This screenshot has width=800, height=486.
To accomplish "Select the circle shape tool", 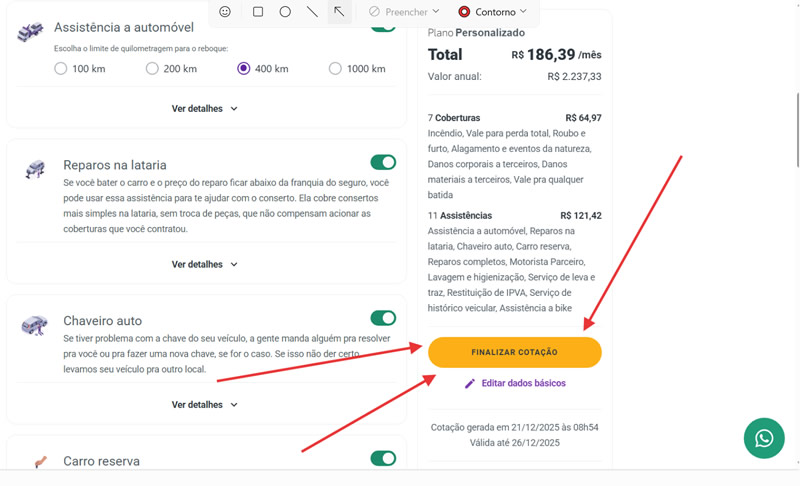I will 285,11.
